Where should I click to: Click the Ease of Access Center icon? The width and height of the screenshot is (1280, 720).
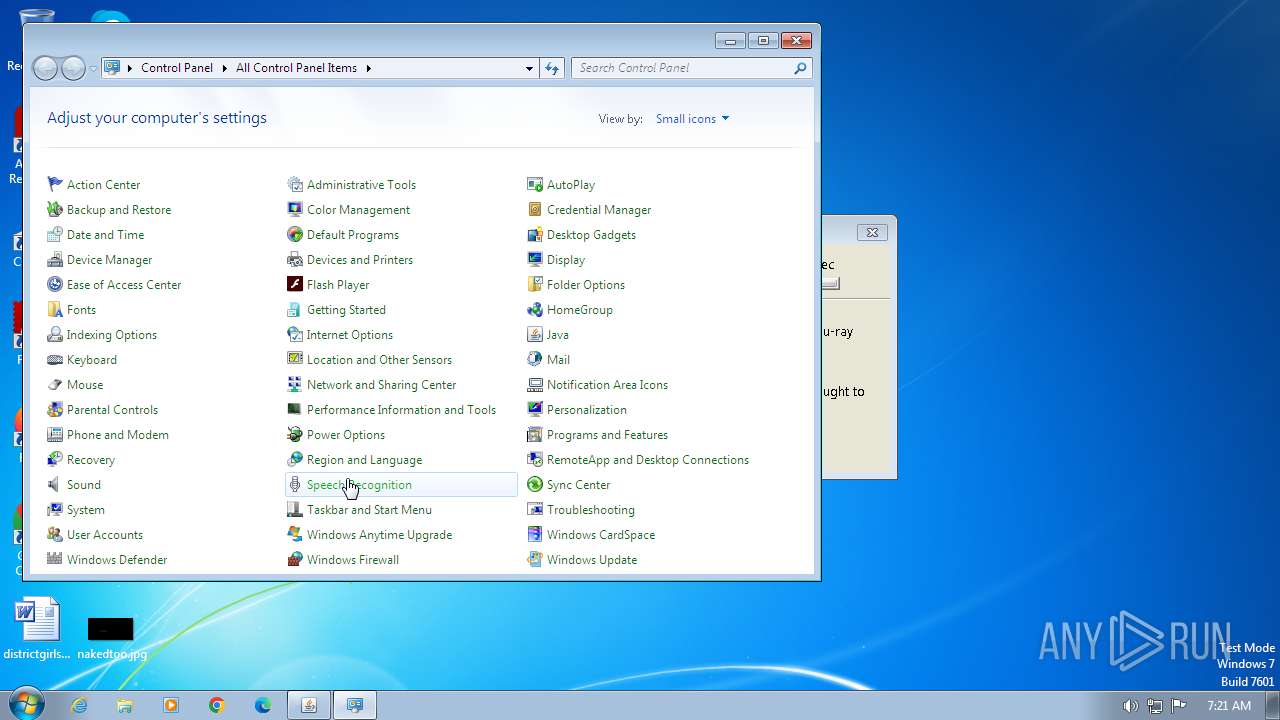55,284
